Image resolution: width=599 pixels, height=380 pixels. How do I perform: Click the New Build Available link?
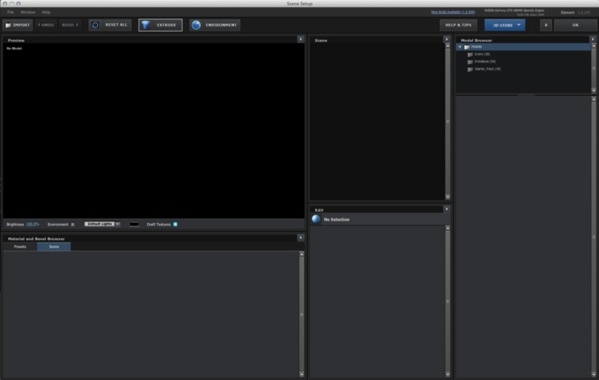pyautogui.click(x=453, y=12)
